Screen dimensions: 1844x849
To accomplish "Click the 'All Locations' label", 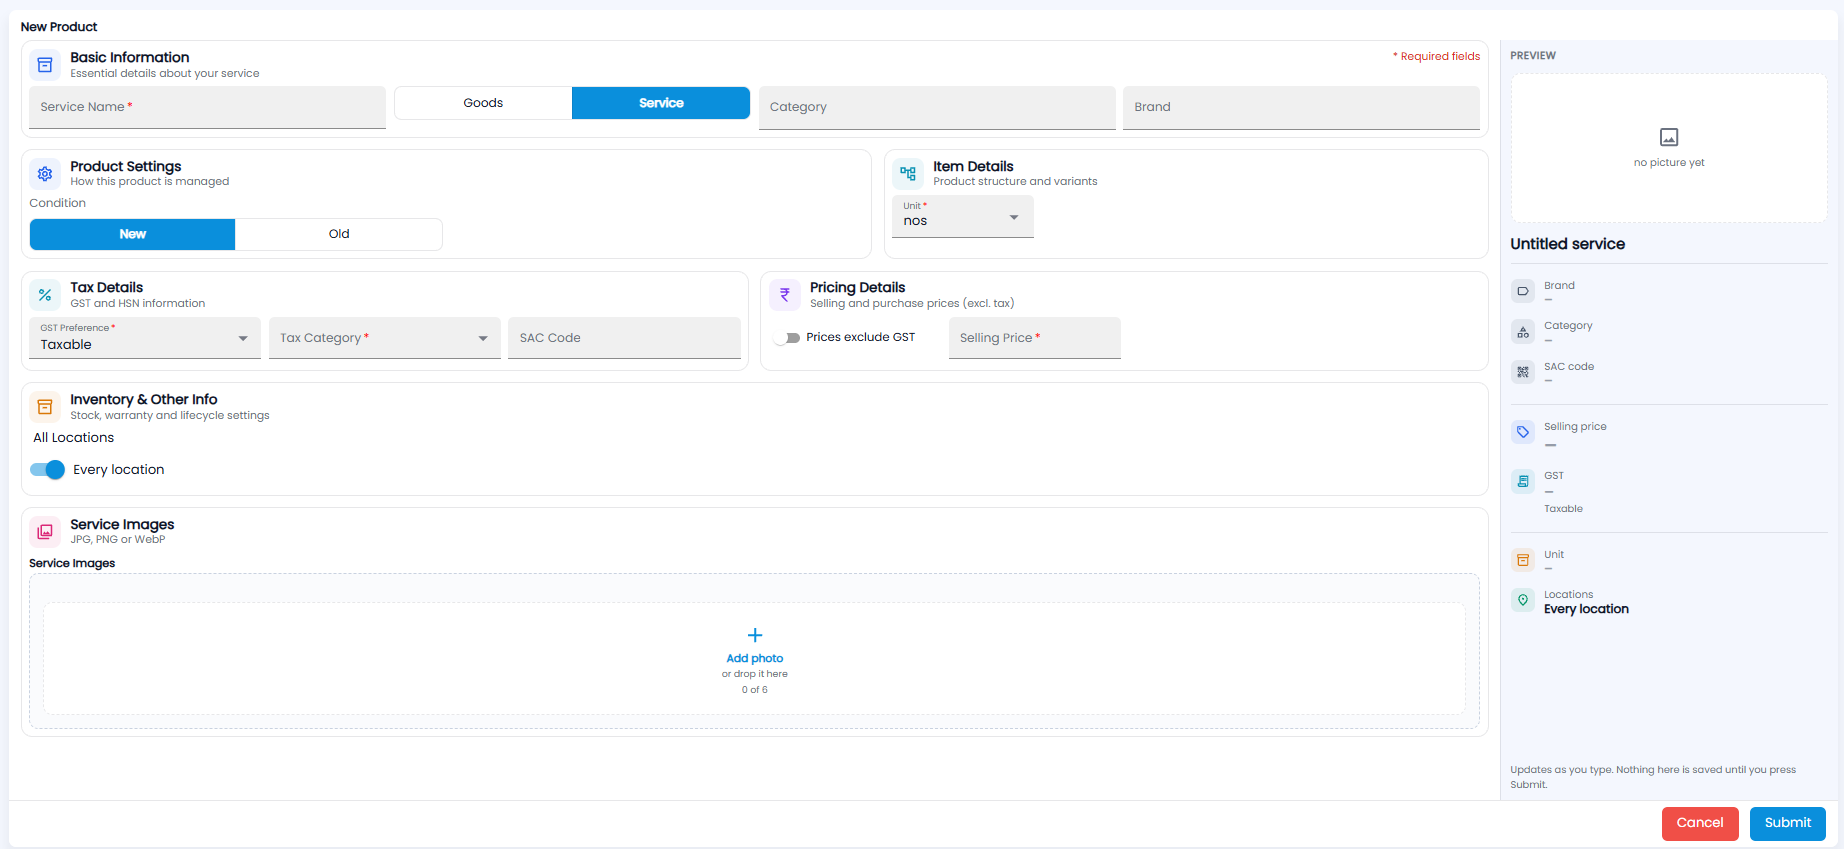I will point(74,438).
